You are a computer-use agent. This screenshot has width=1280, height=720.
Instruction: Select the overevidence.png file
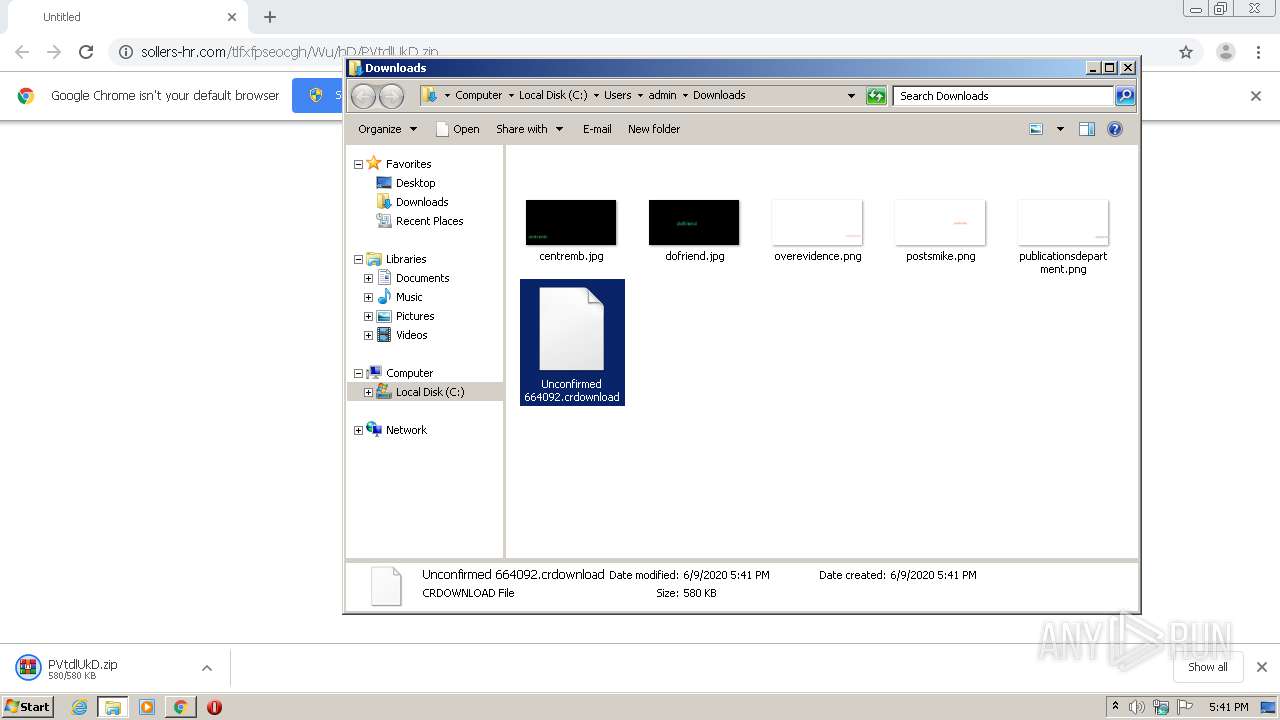tap(817, 231)
